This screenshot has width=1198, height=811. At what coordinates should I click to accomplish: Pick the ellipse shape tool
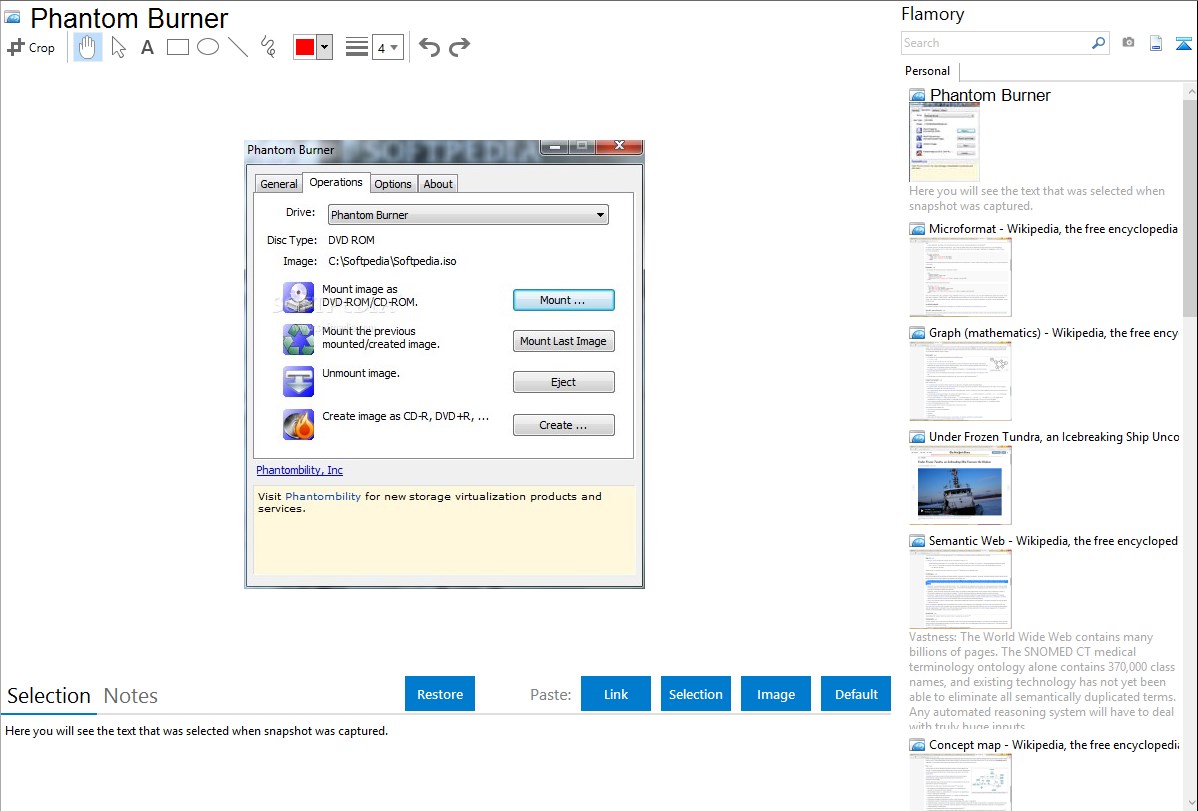click(208, 47)
